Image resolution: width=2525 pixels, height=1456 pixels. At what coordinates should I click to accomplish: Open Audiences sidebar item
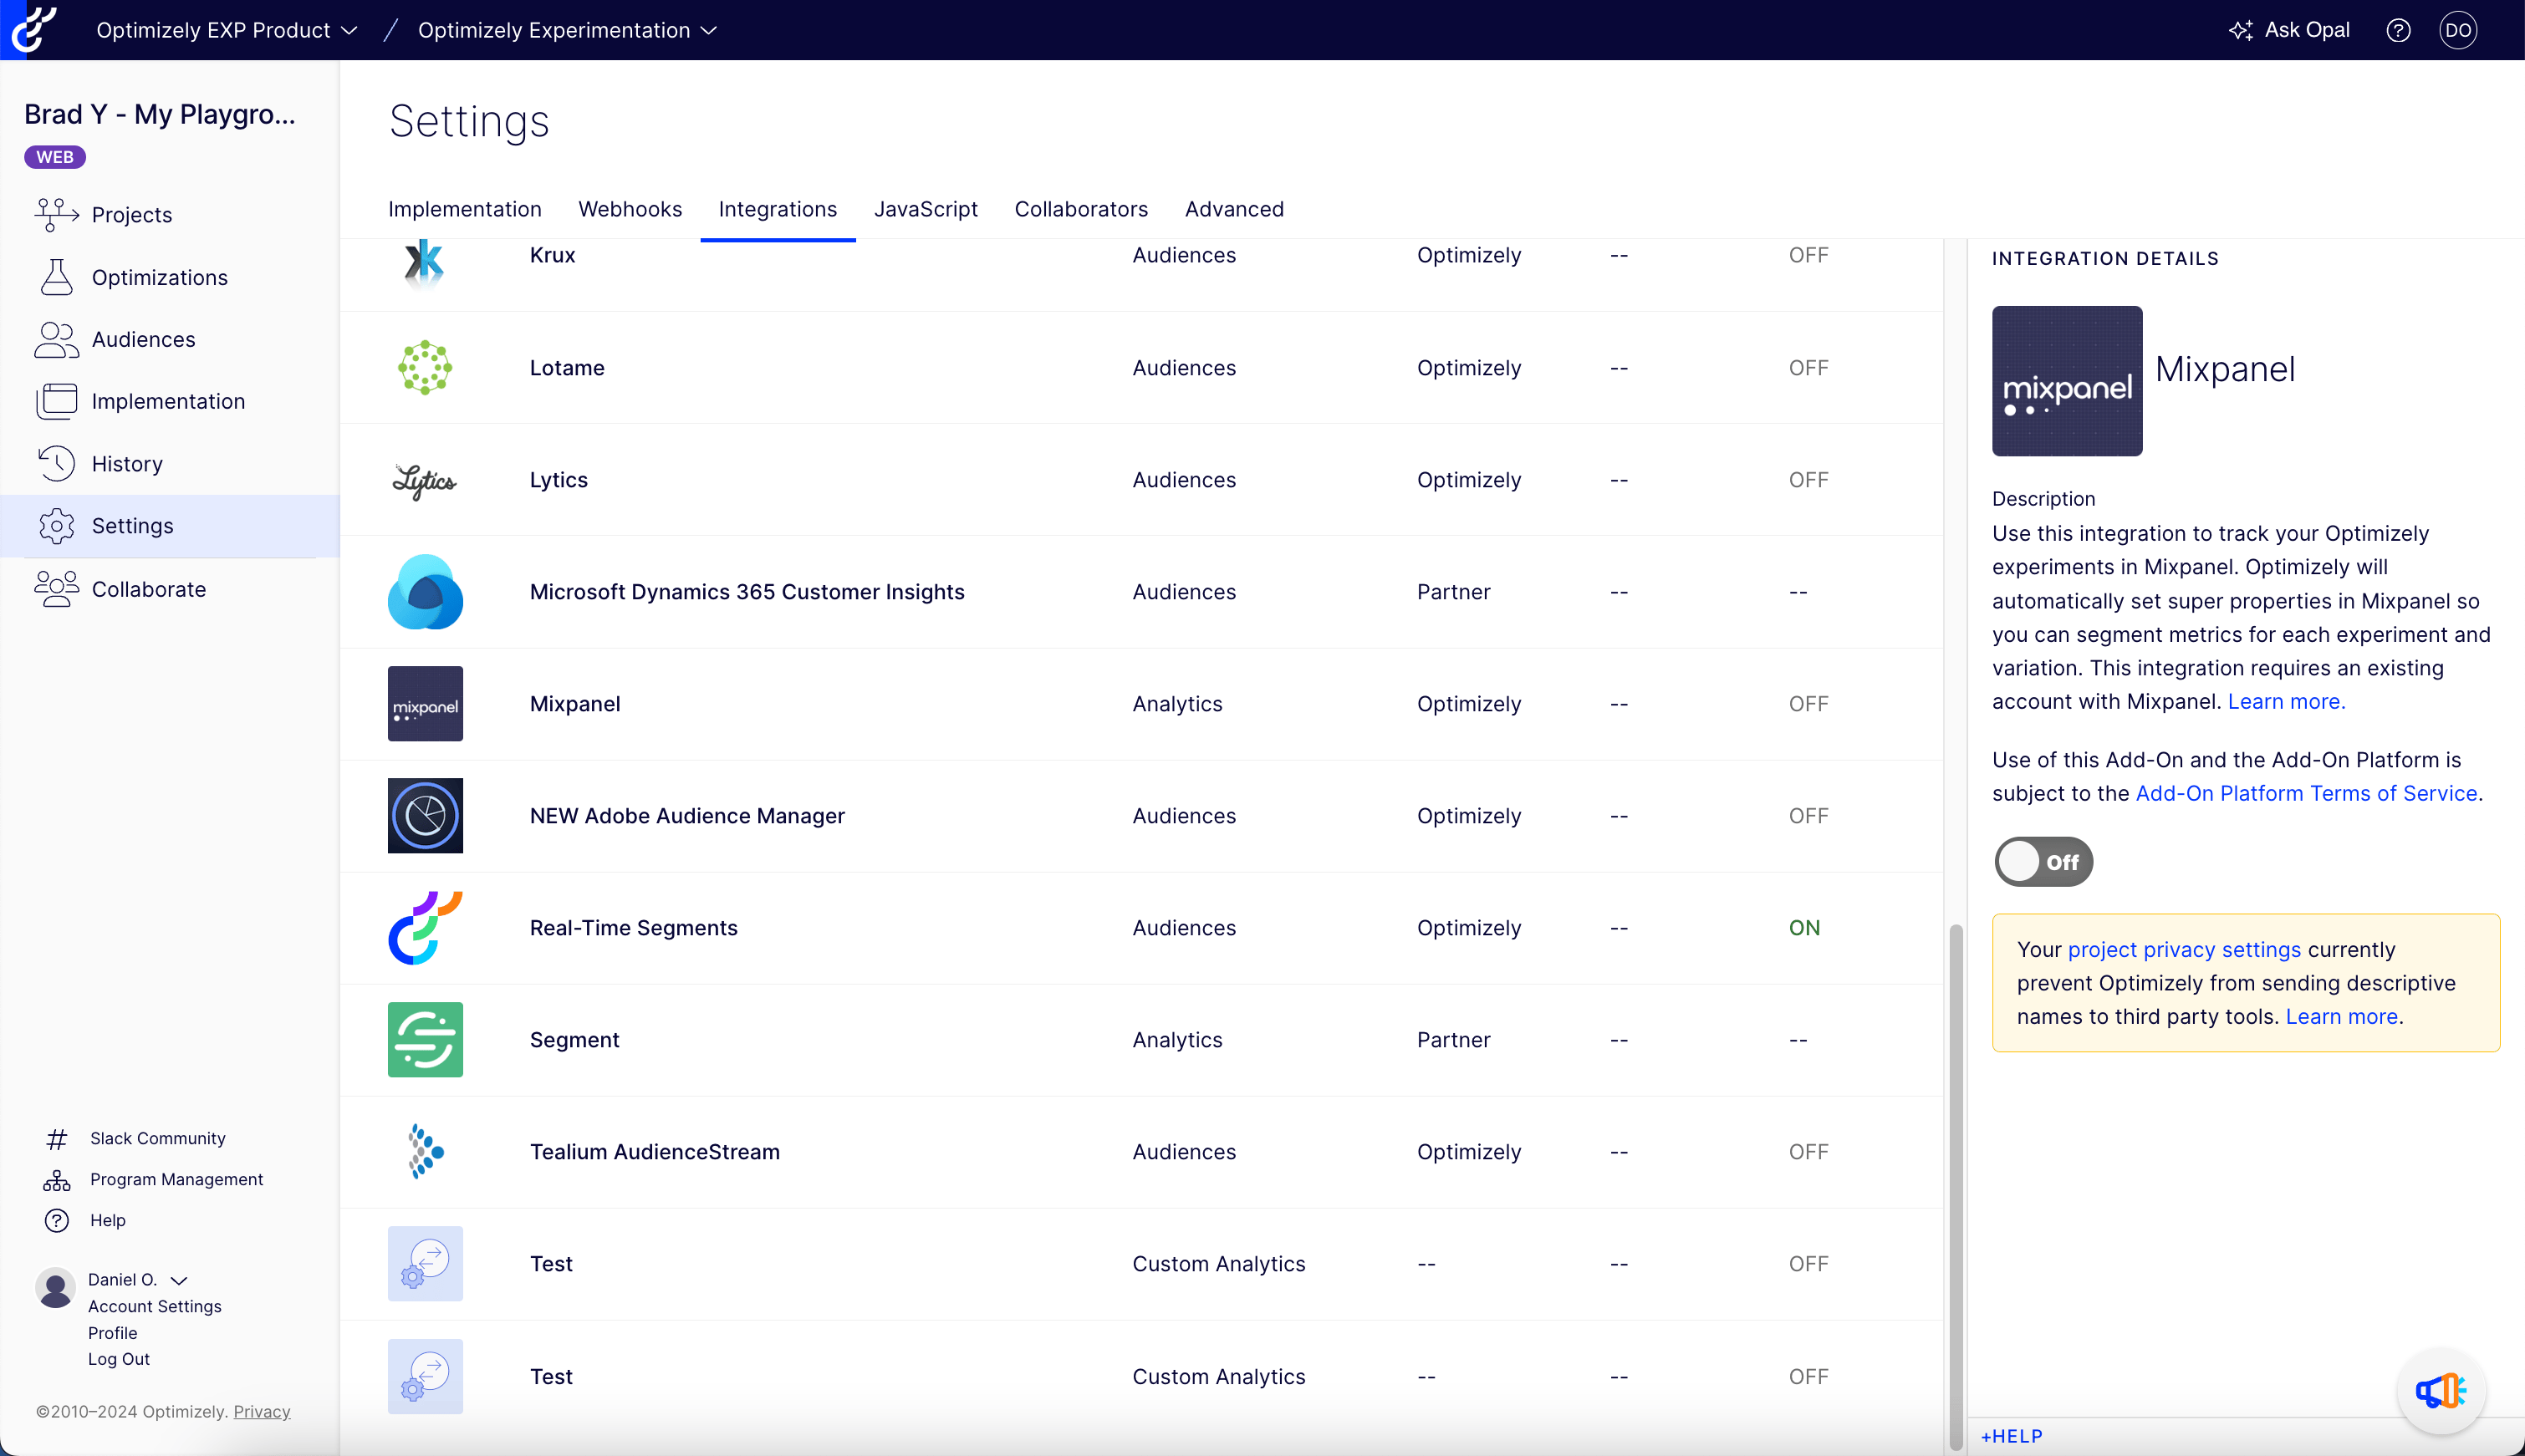143,339
